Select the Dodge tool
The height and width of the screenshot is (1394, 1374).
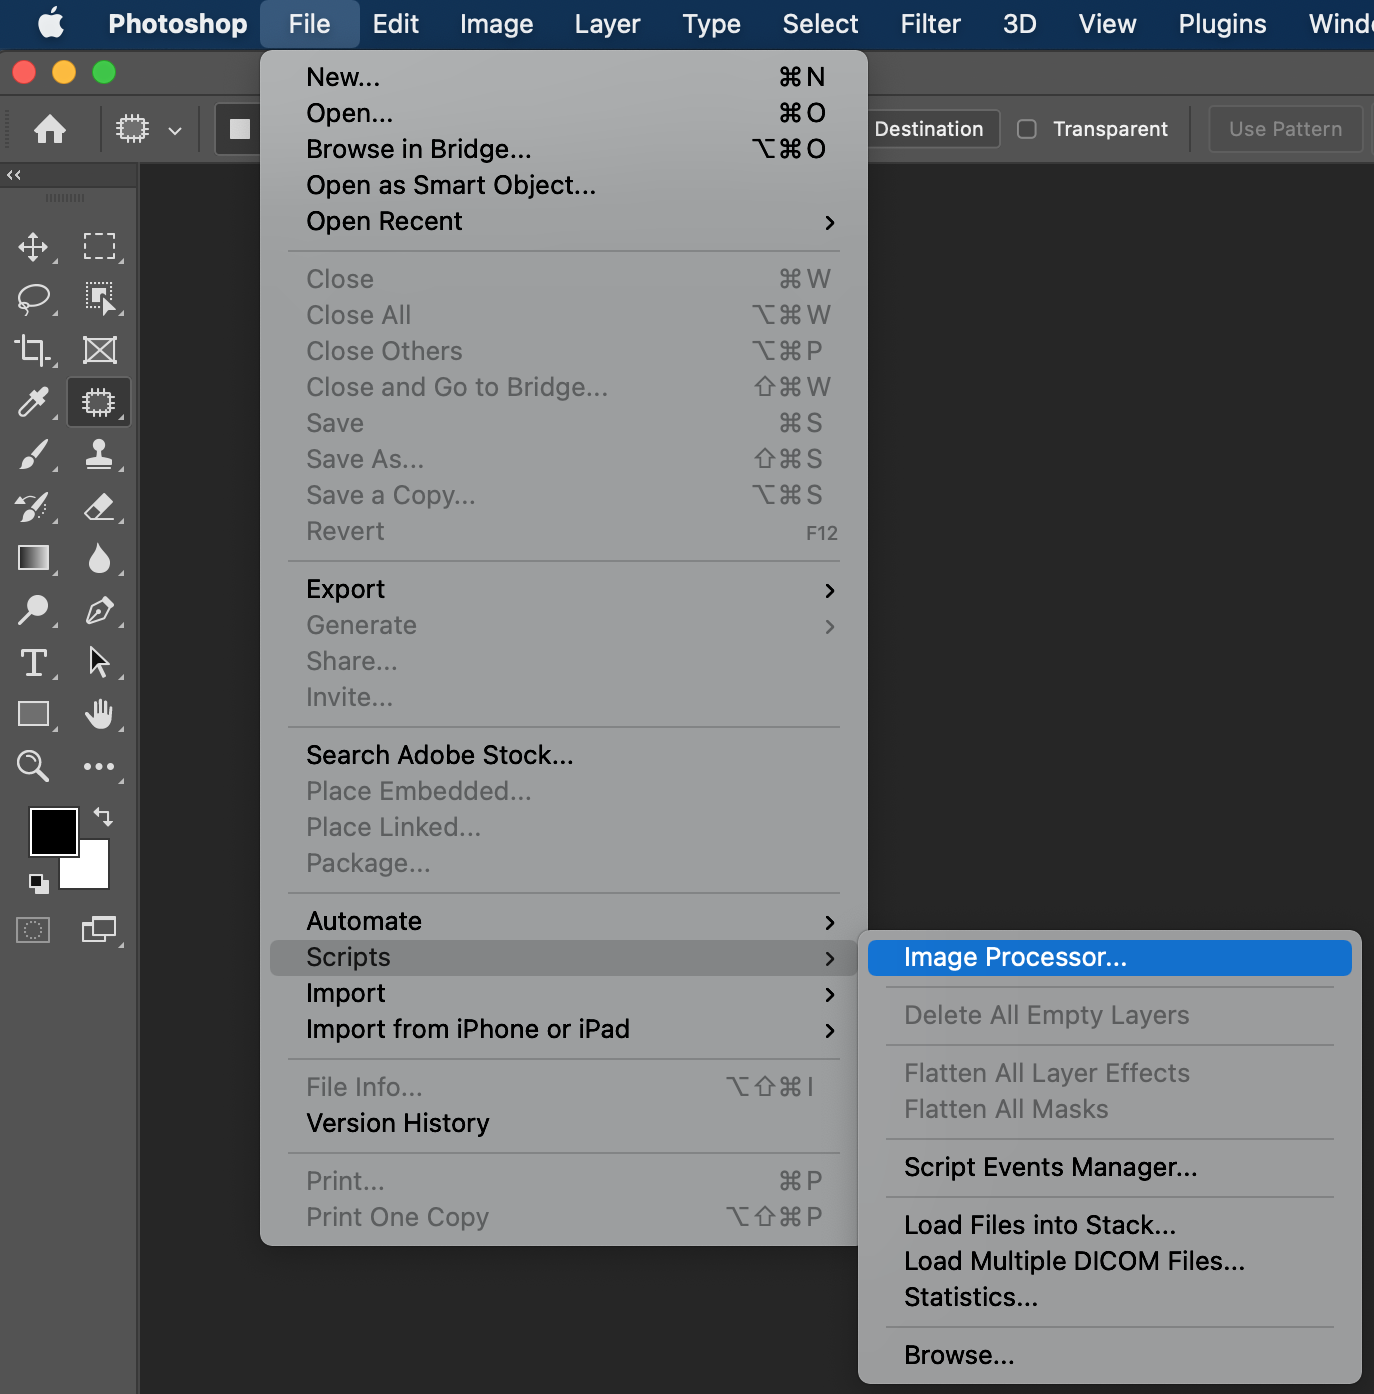33,610
